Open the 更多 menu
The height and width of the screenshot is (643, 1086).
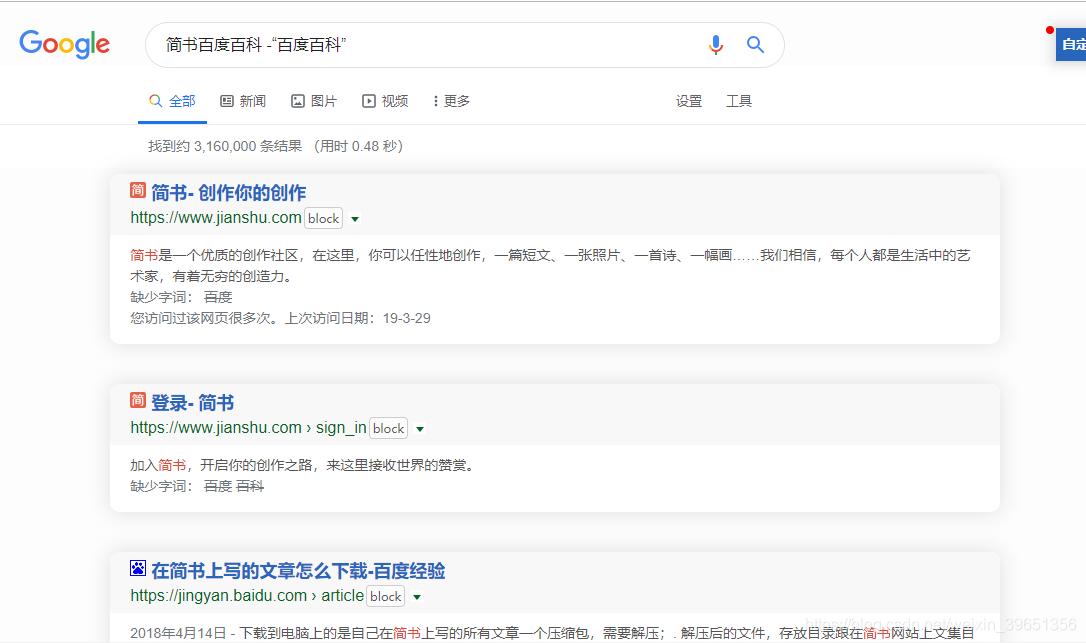(x=452, y=101)
